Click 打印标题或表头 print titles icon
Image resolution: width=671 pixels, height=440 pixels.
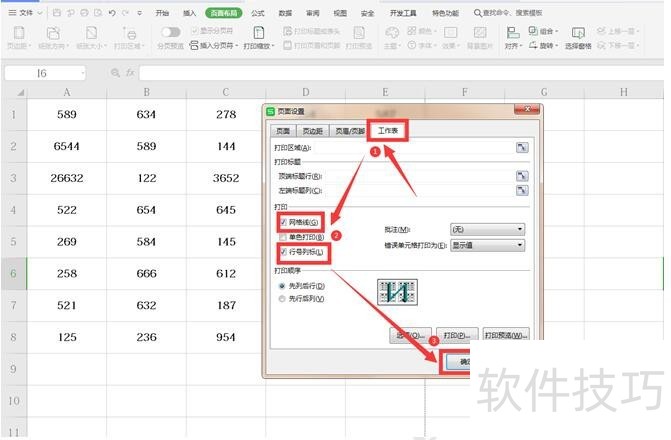pos(288,31)
